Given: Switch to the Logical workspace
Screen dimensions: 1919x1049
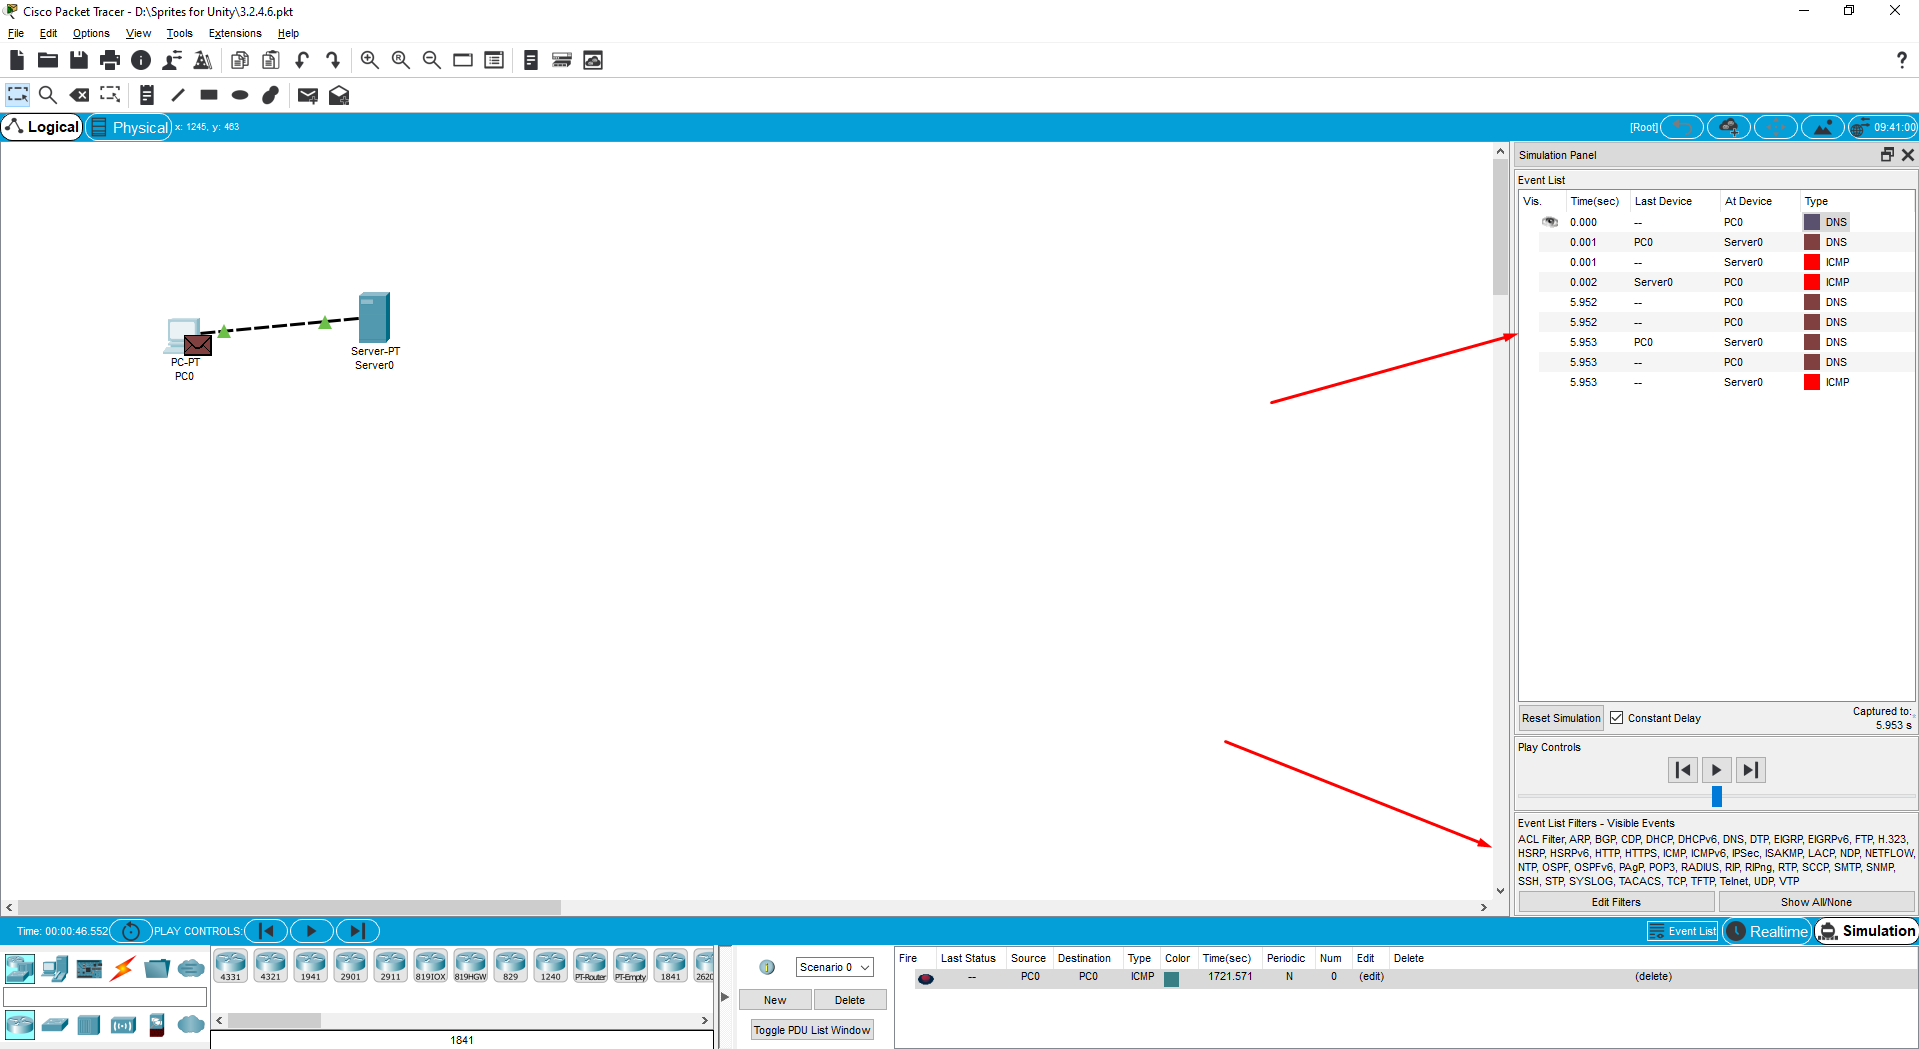Looking at the screenshot, I should pos(42,127).
